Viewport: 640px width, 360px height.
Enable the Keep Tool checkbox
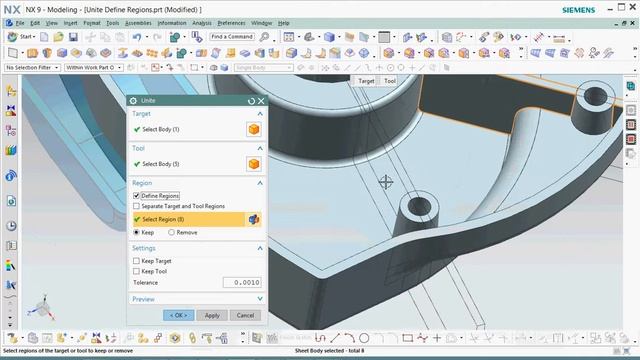pyautogui.click(x=136, y=271)
